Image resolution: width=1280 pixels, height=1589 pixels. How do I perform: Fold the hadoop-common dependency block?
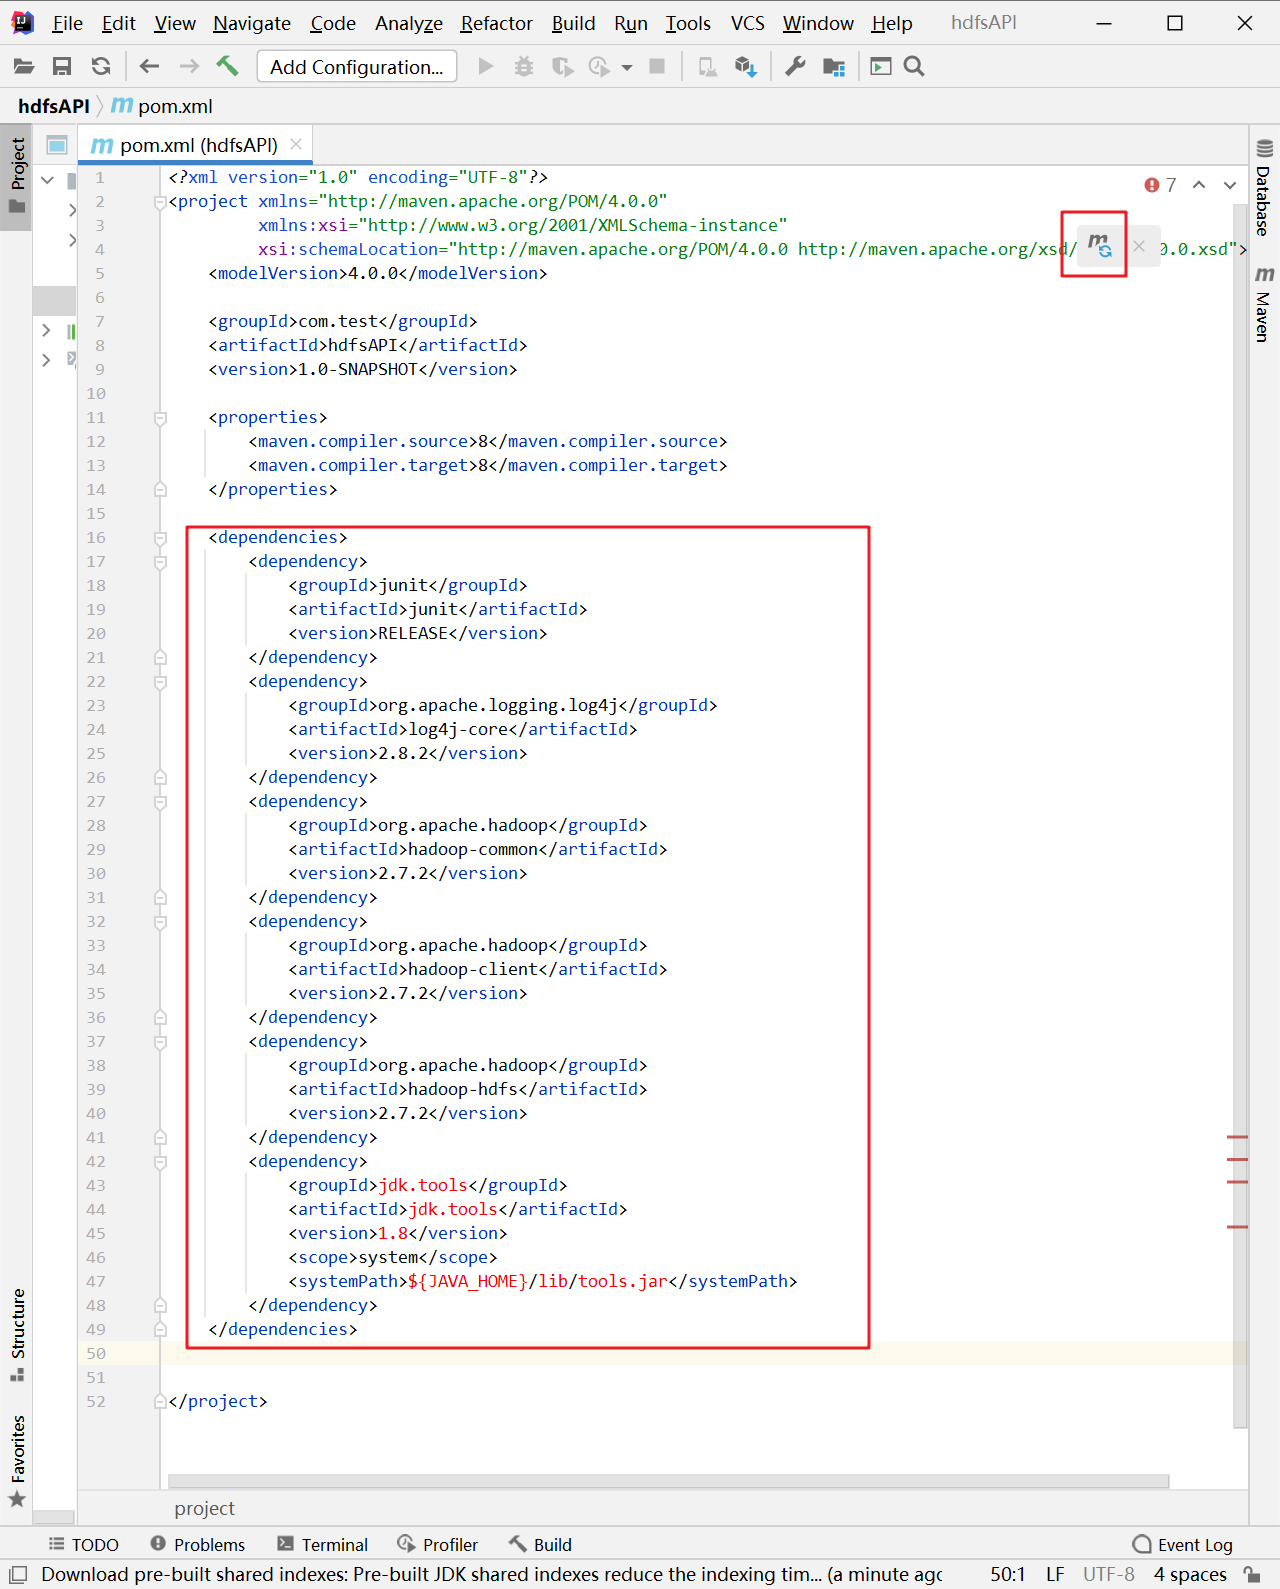tap(160, 803)
